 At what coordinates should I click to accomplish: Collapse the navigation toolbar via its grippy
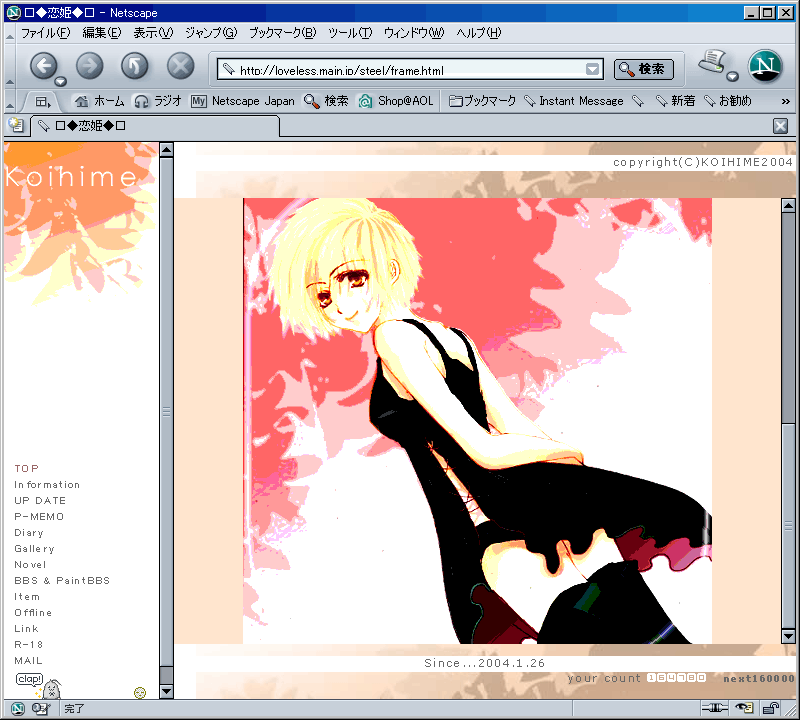click(x=10, y=66)
